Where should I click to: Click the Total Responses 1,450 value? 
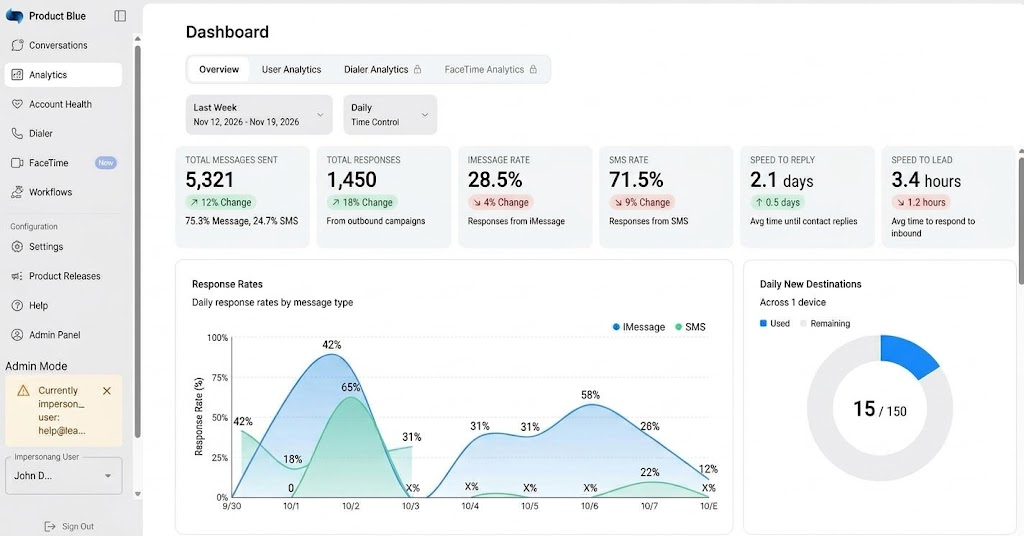(x=351, y=180)
